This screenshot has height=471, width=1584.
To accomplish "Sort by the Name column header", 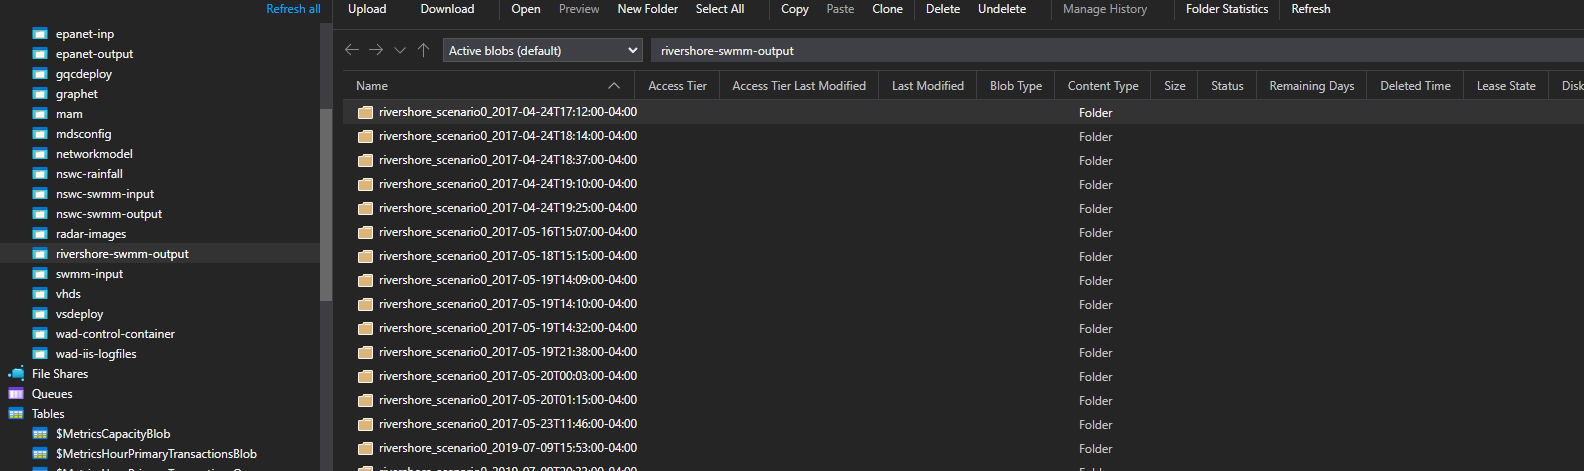I will [488, 86].
